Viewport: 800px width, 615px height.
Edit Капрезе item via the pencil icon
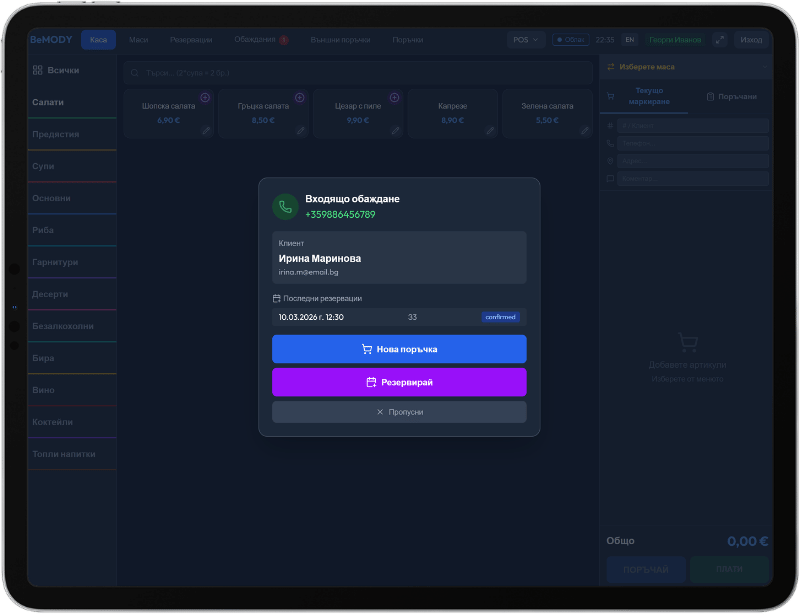click(x=490, y=131)
